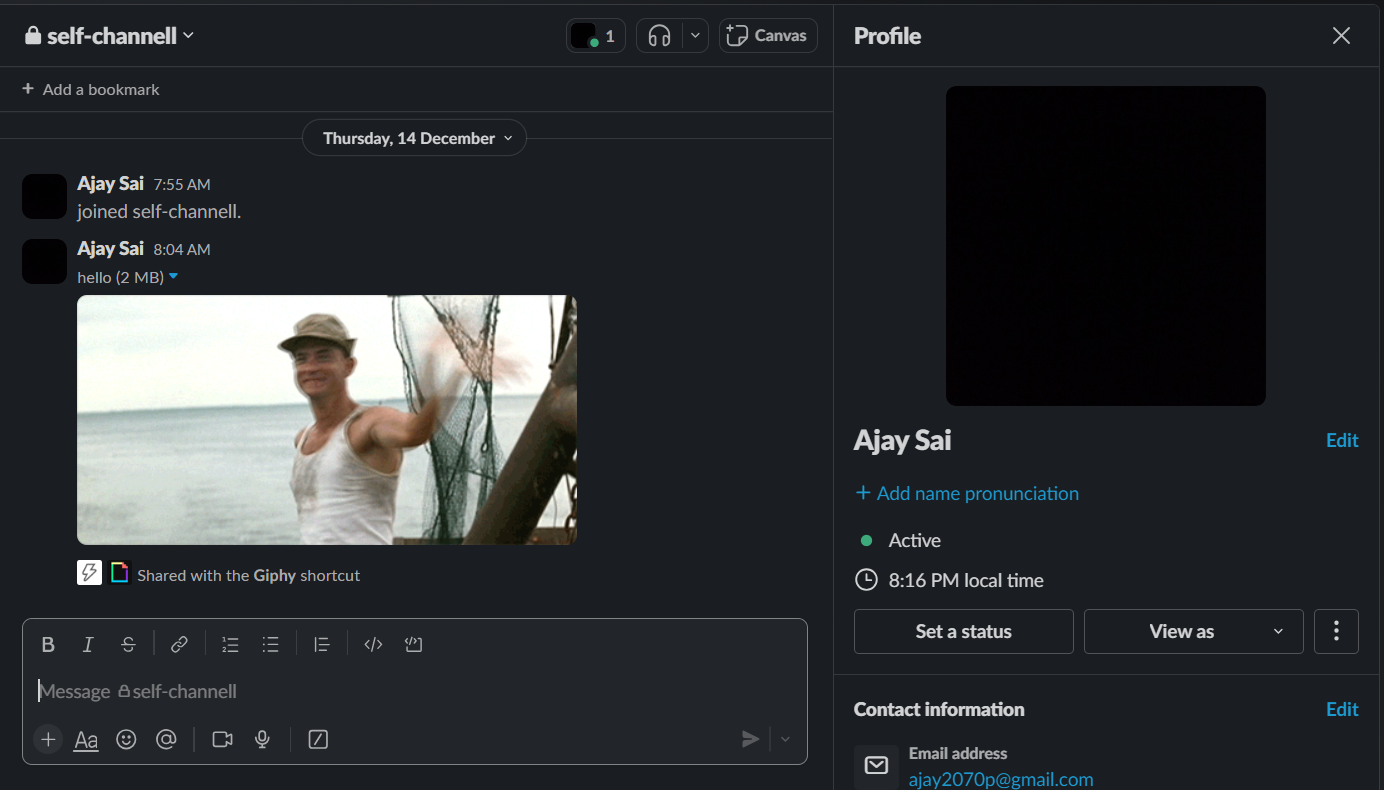Image resolution: width=1384 pixels, height=790 pixels.
Task: Insert a code block
Action: click(414, 645)
